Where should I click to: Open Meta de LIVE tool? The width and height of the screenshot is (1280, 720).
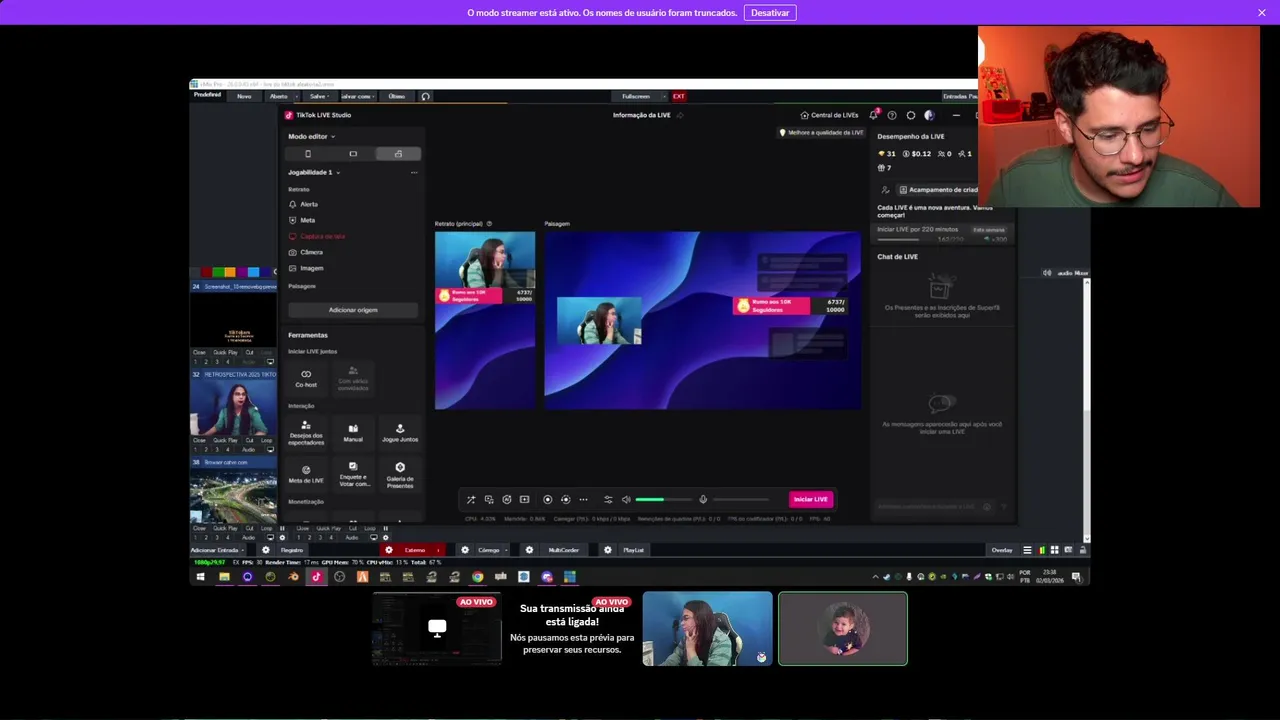point(306,473)
